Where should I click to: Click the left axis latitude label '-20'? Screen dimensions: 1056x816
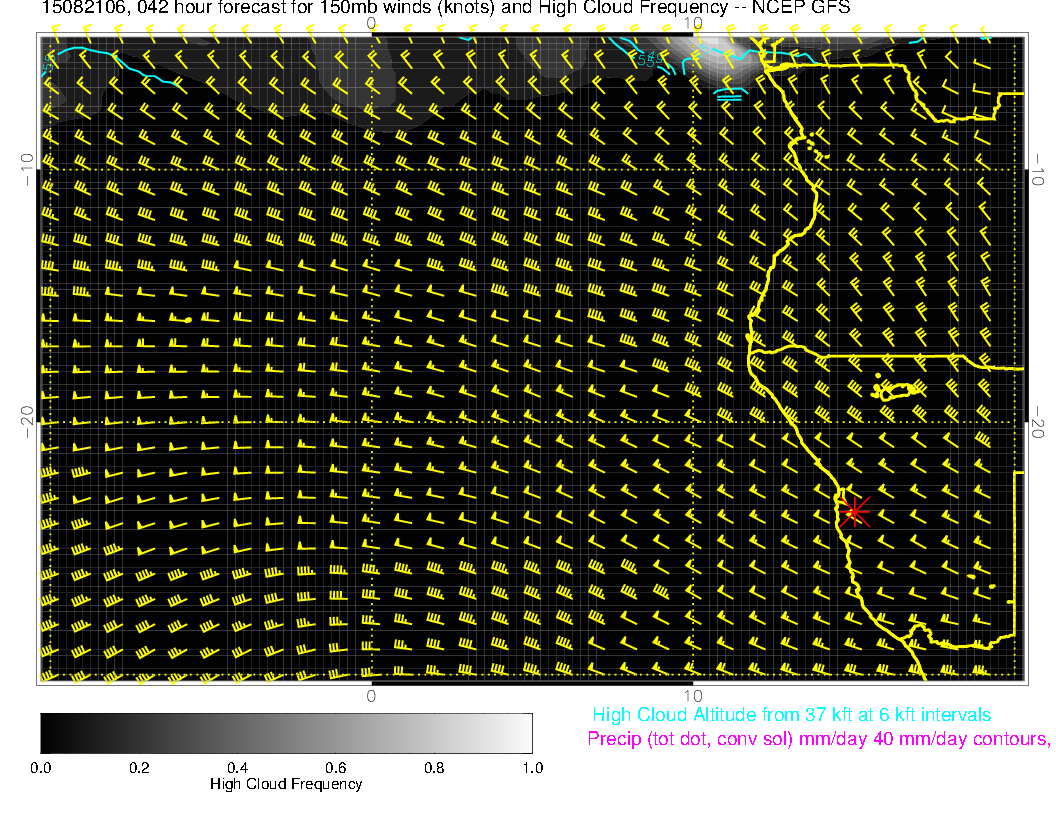27,422
